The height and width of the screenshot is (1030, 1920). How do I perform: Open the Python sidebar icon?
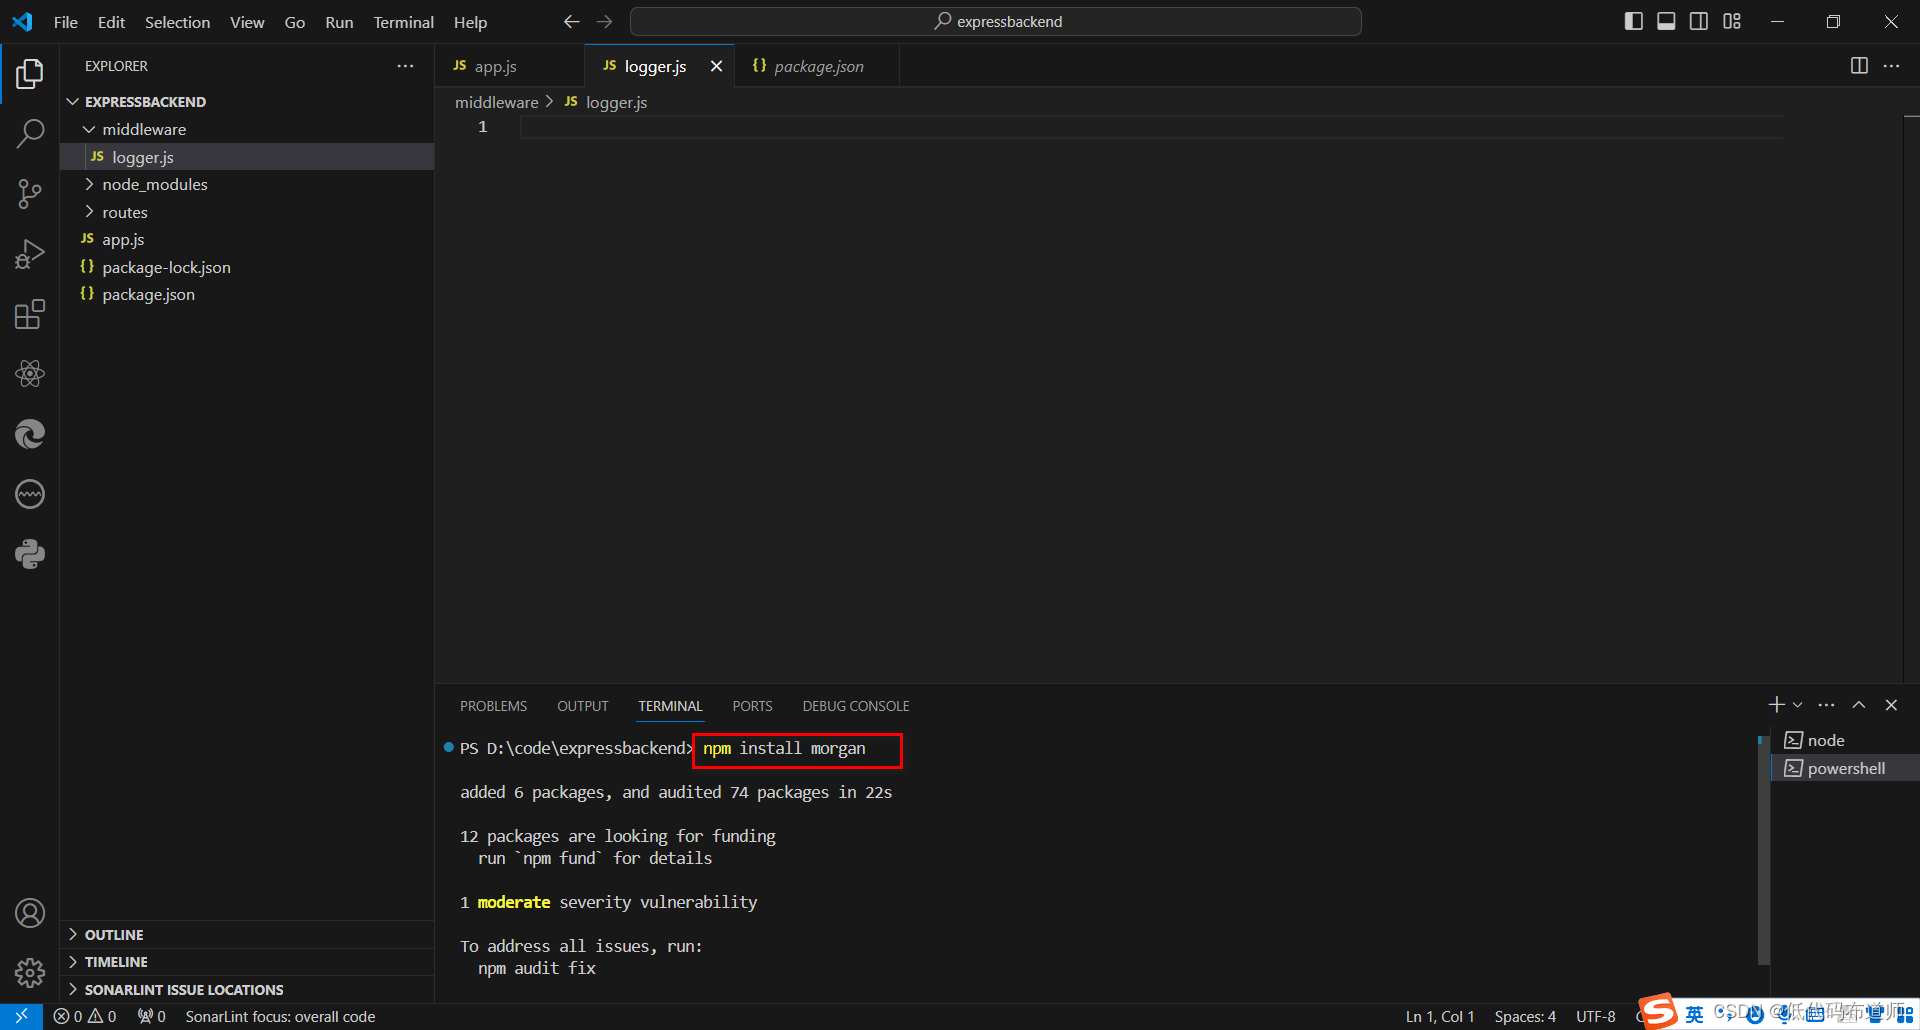coord(30,554)
